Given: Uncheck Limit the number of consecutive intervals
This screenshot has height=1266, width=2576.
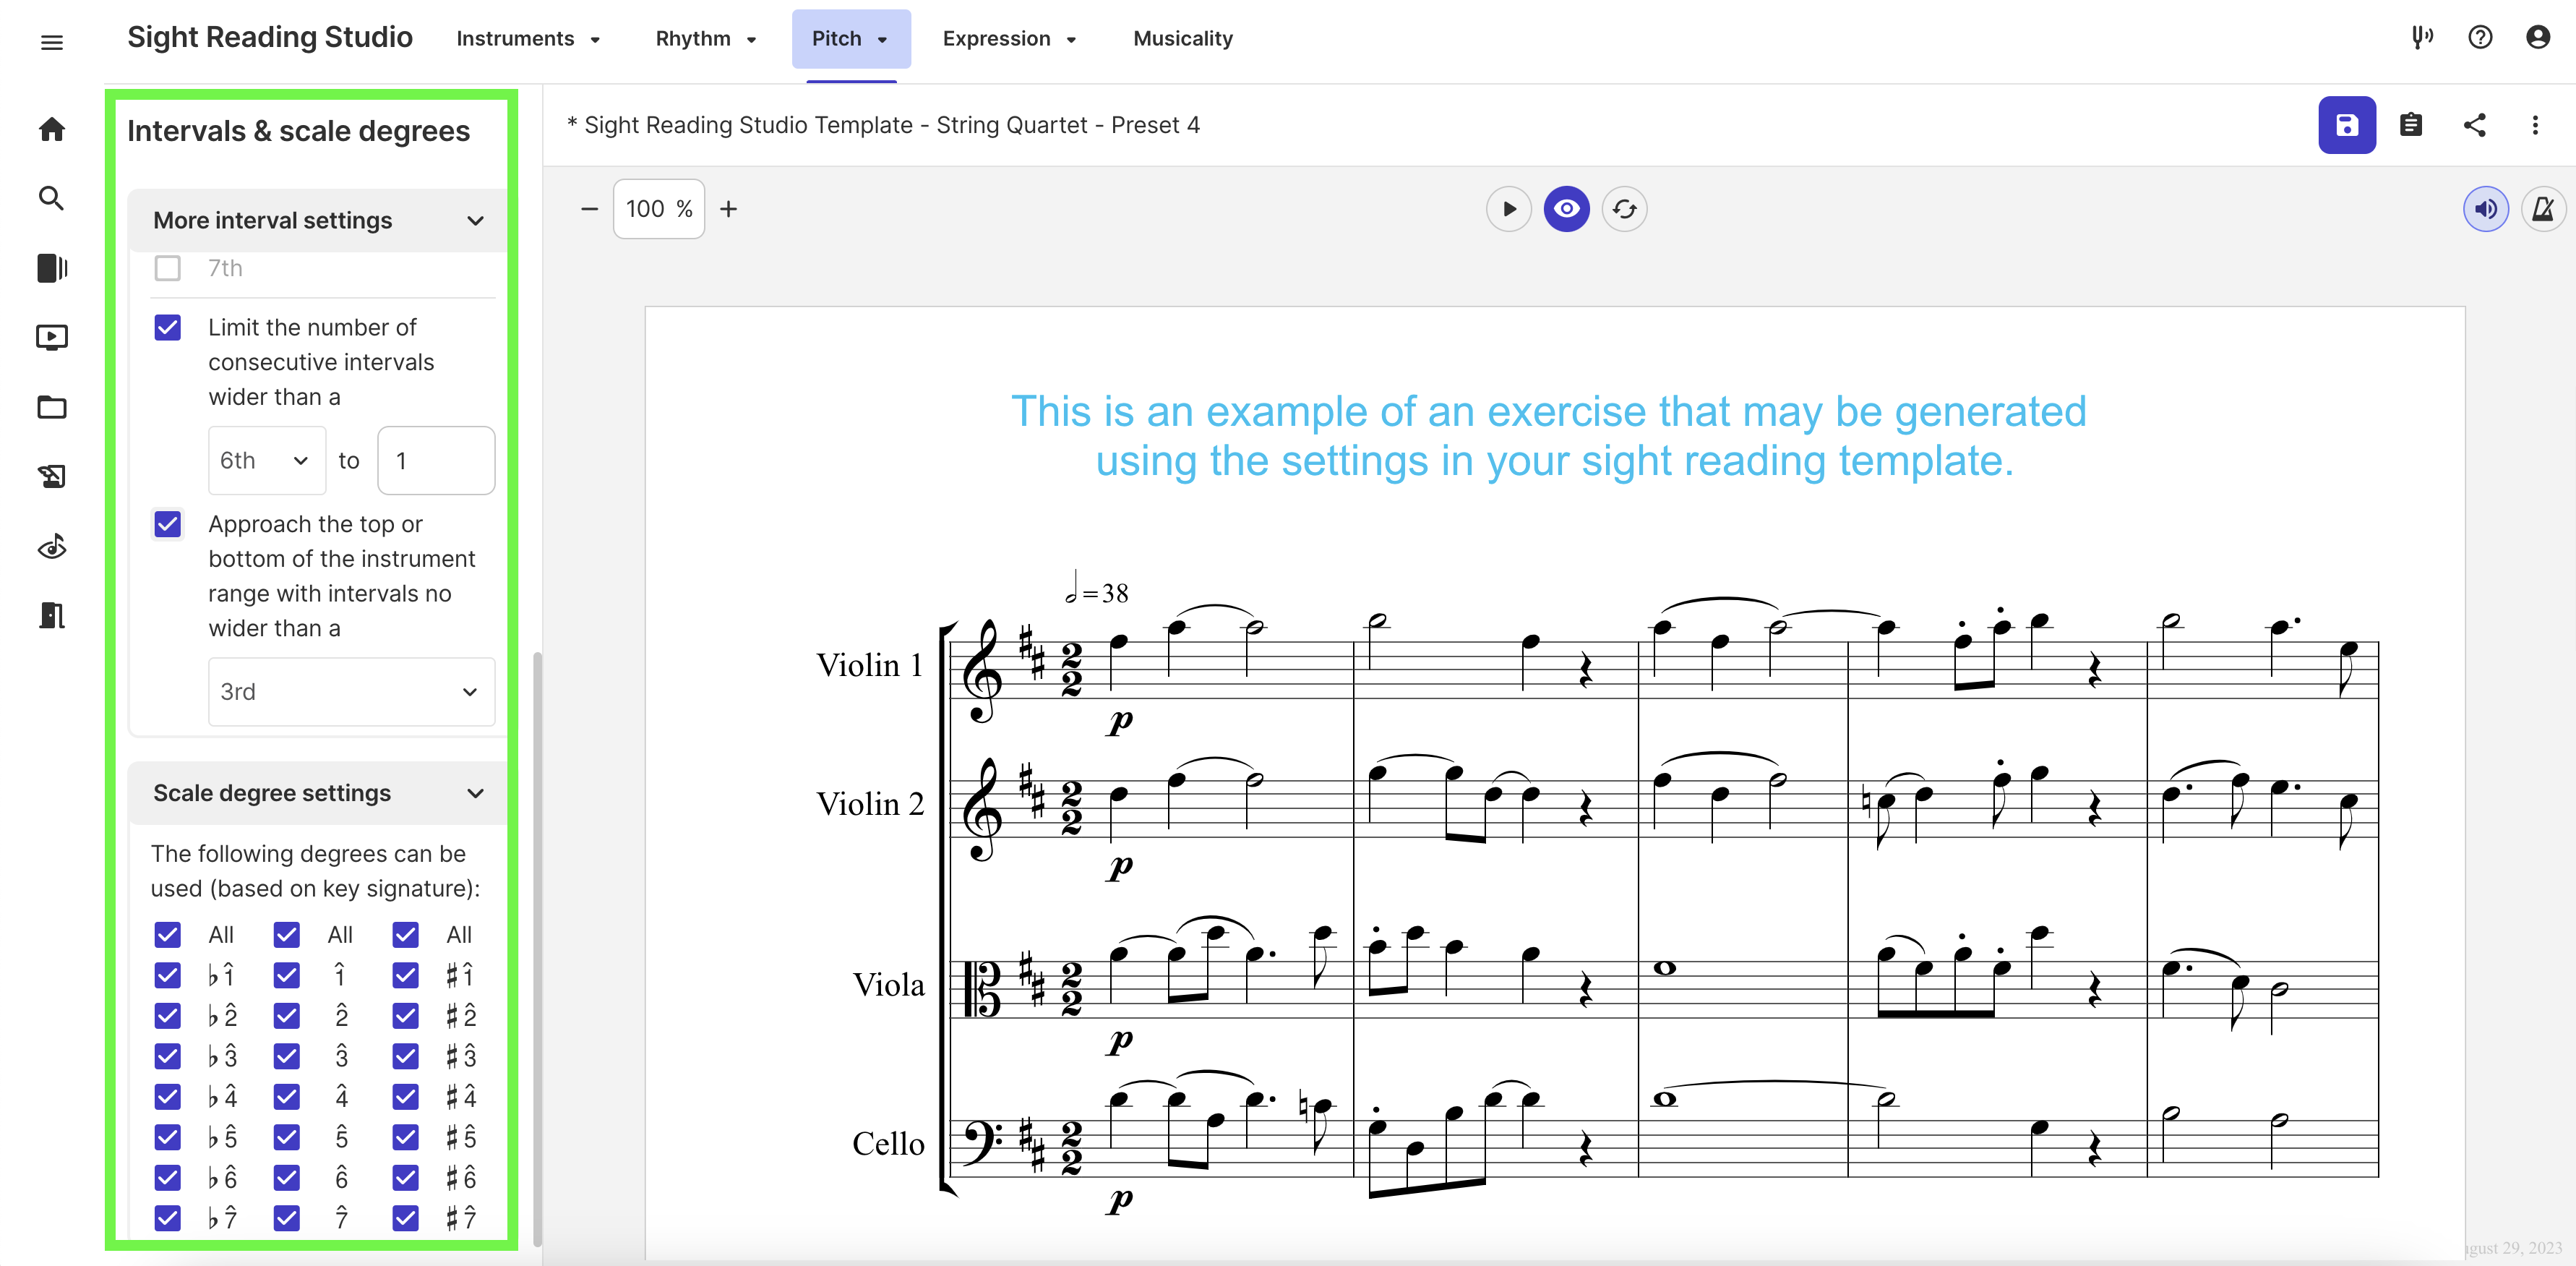Looking at the screenshot, I should point(168,328).
